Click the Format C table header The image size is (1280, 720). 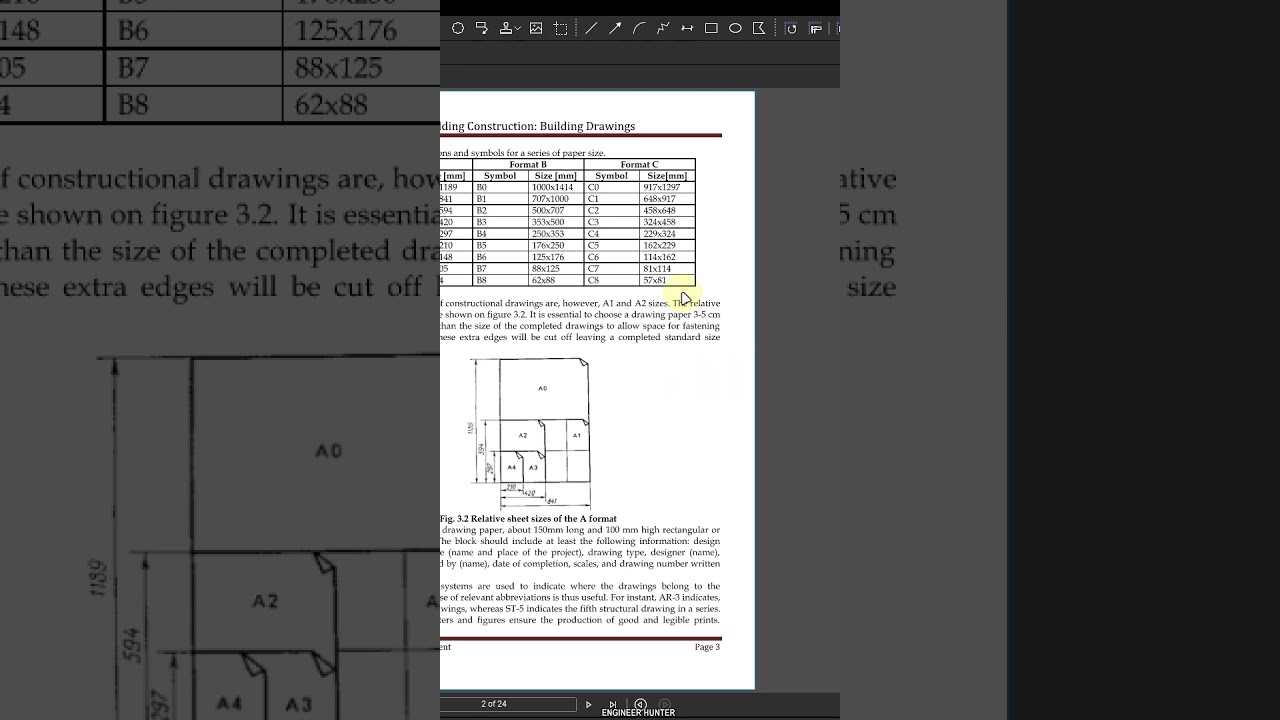coord(640,165)
